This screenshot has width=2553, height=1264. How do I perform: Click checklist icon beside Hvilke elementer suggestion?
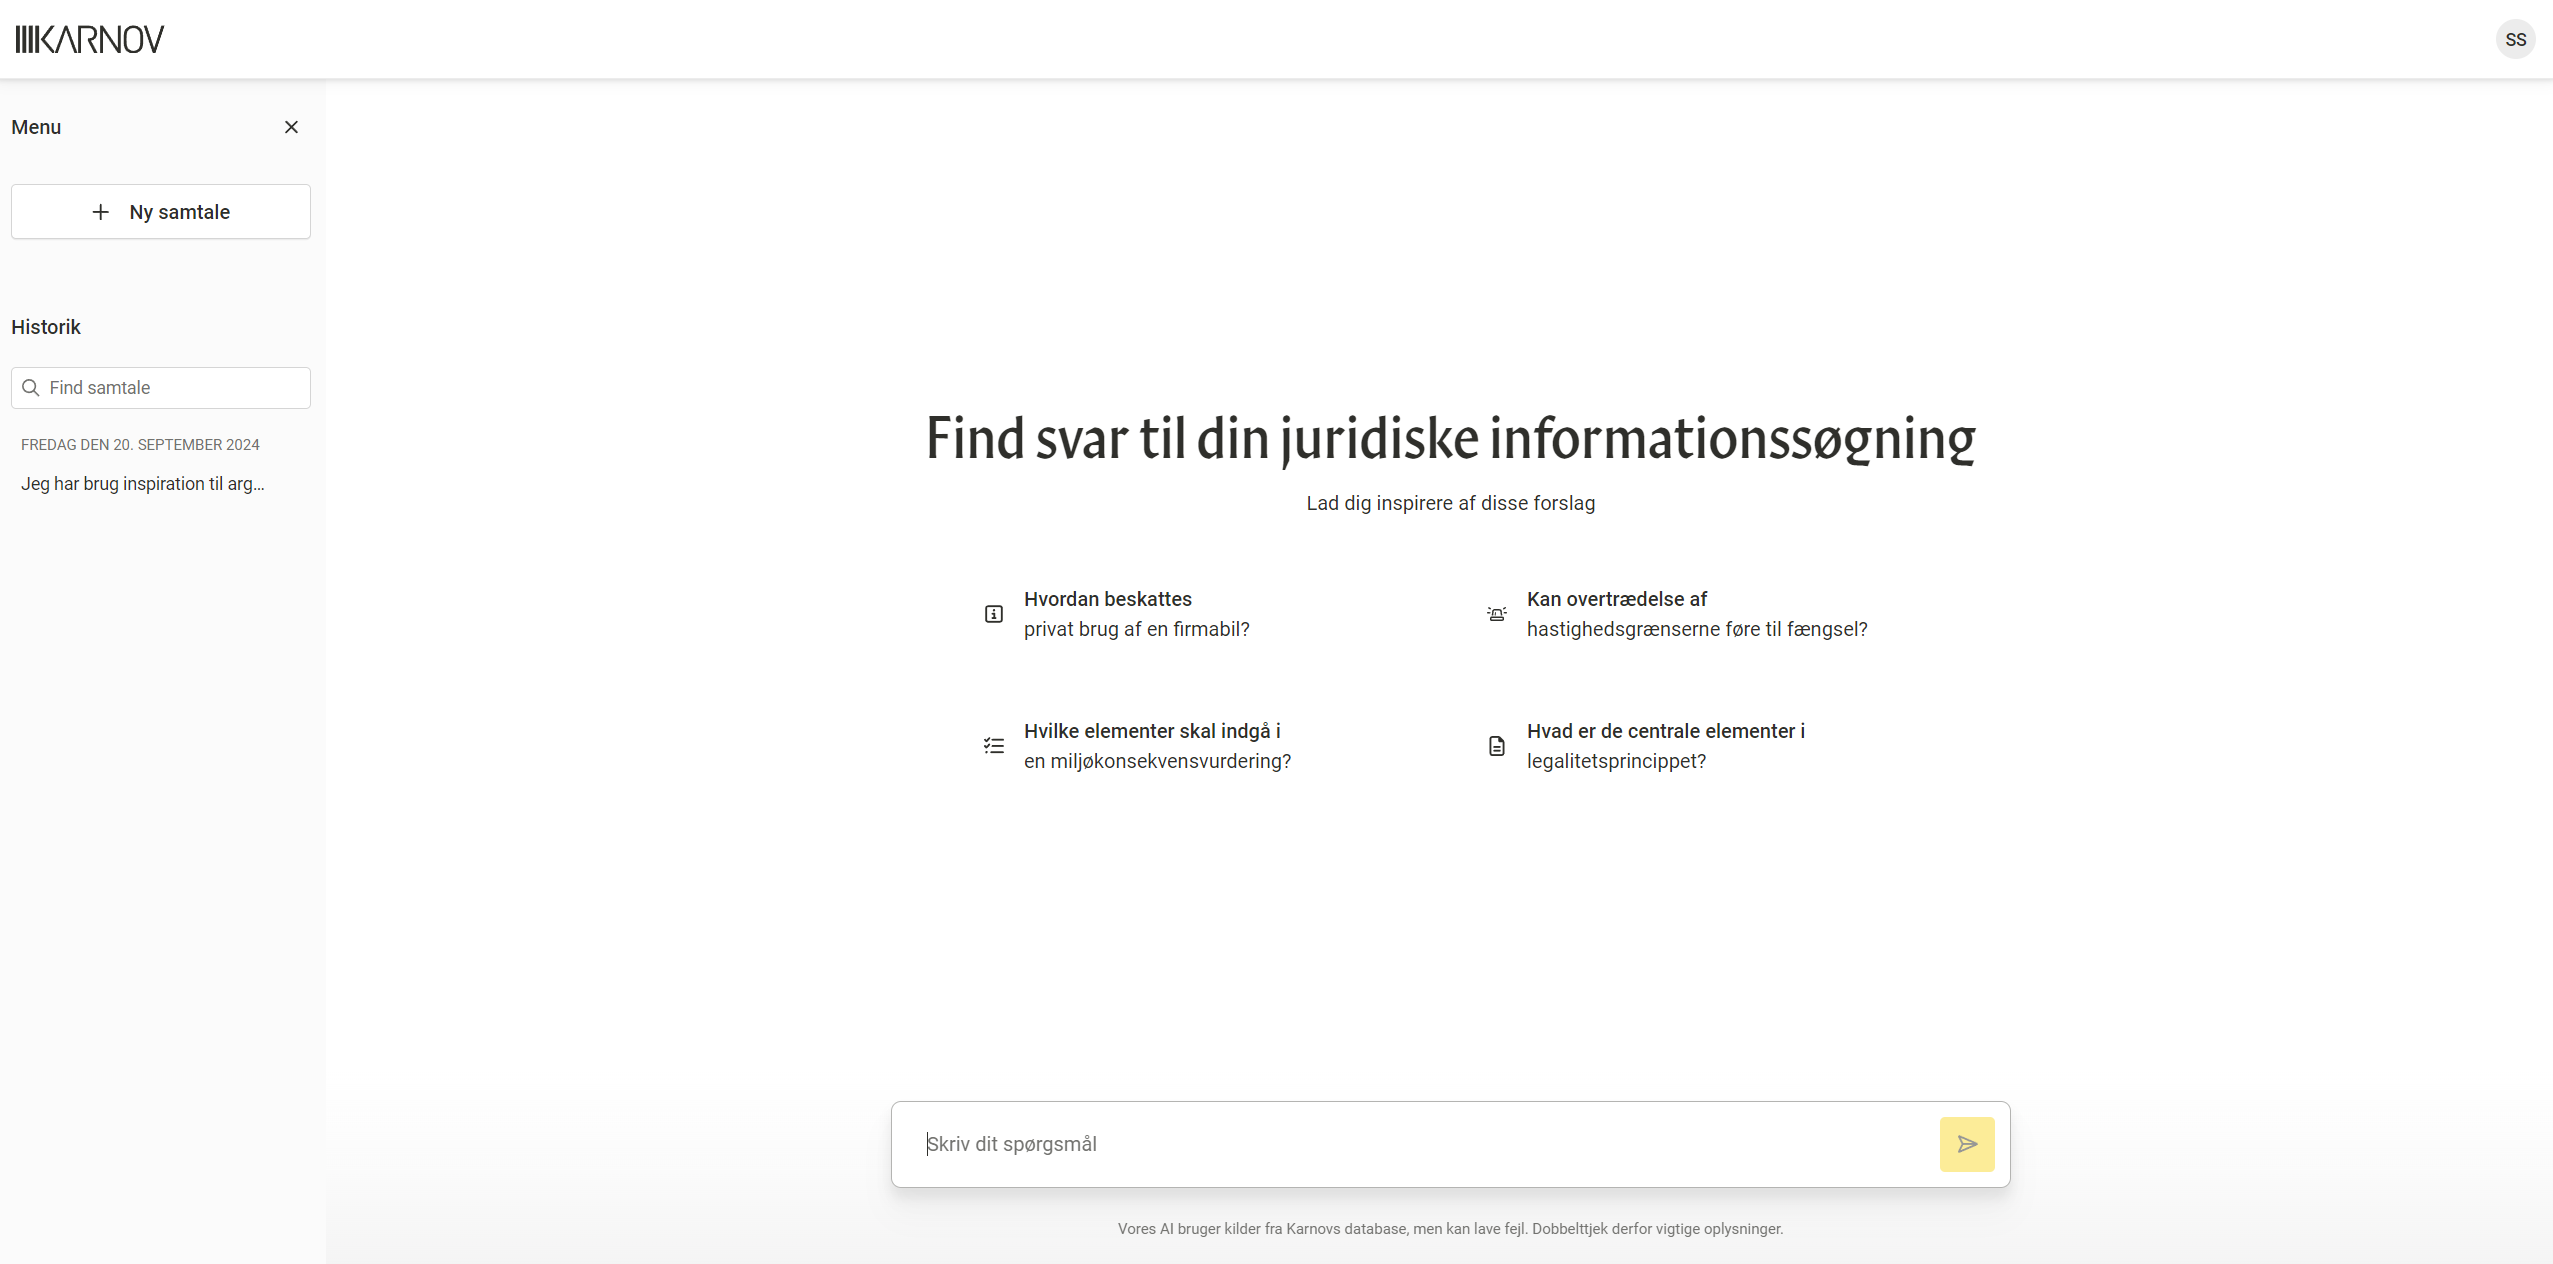[994, 746]
